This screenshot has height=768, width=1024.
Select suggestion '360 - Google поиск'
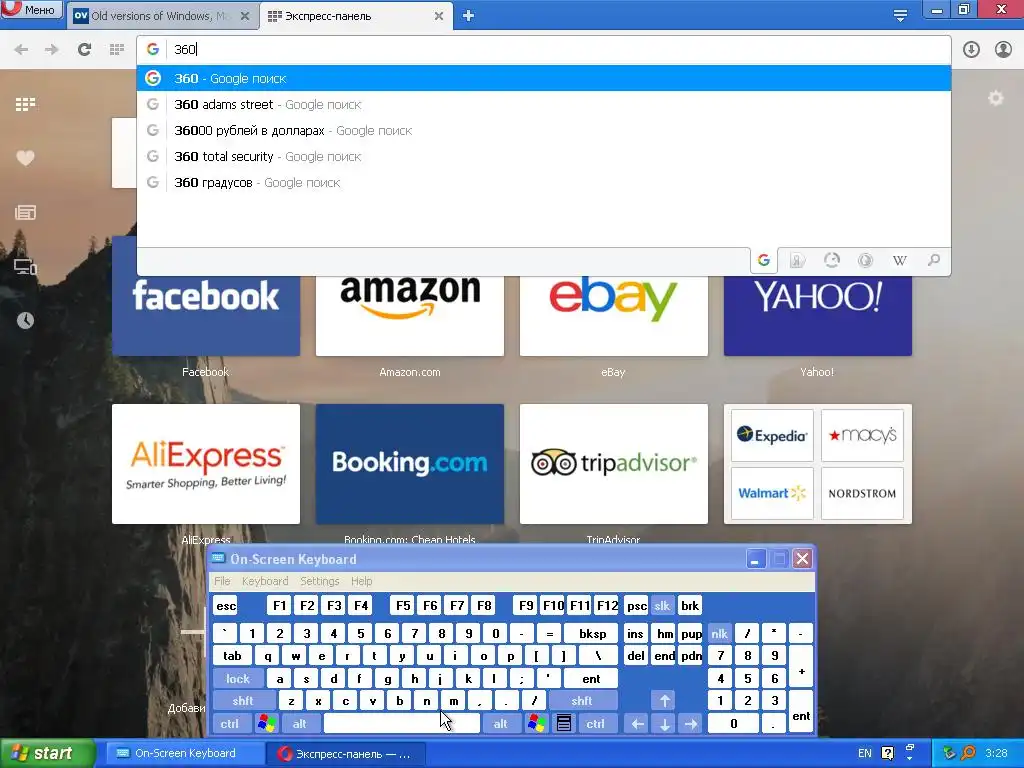click(x=543, y=78)
